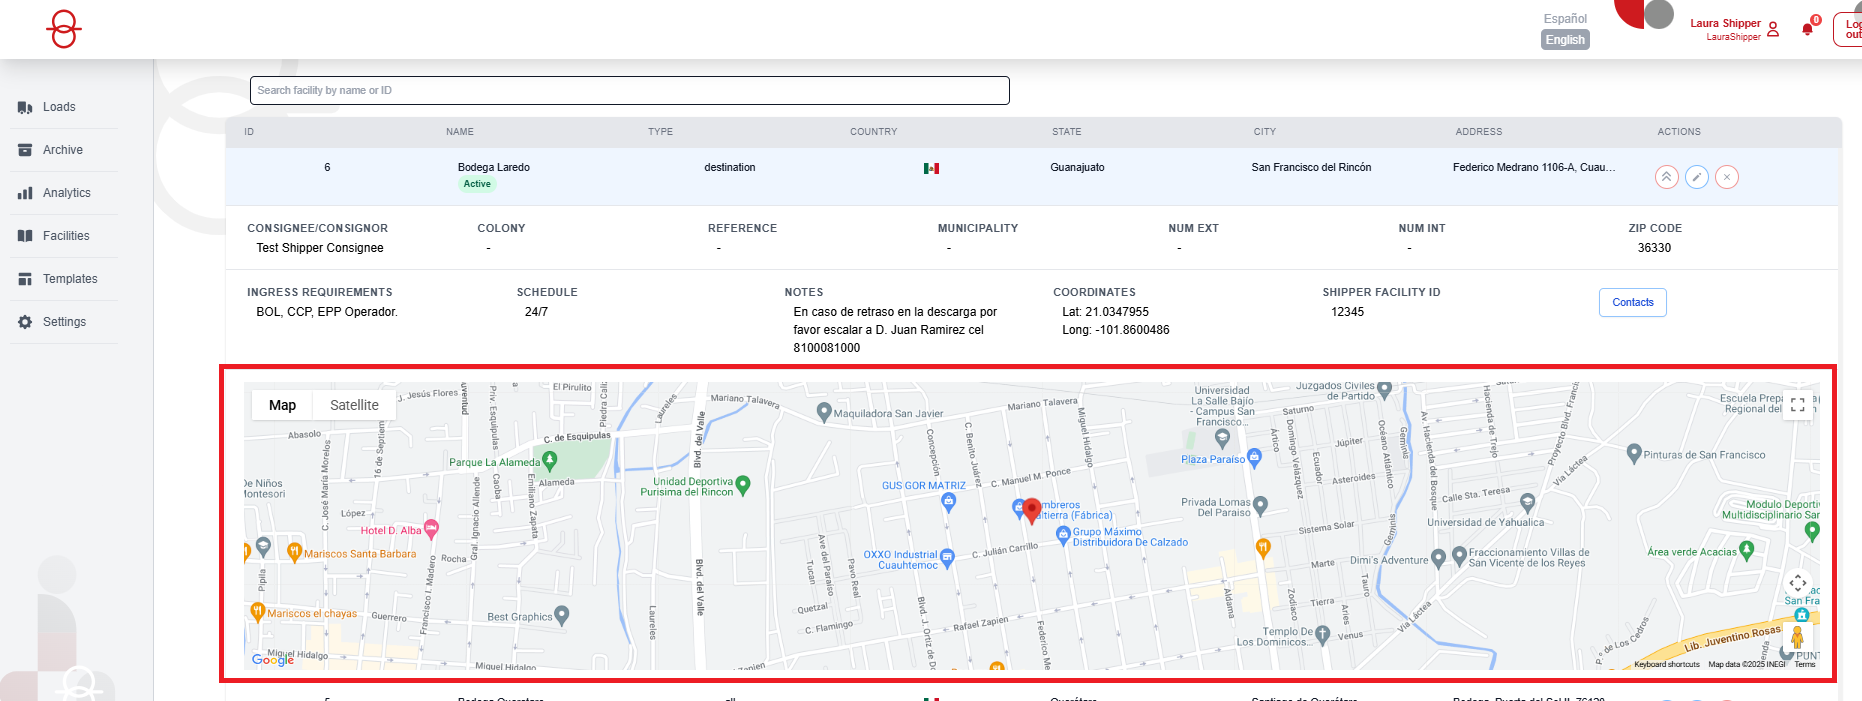Image resolution: width=1862 pixels, height=701 pixels.
Task: Click the Maquiladora San Javier map marker
Action: point(825,411)
